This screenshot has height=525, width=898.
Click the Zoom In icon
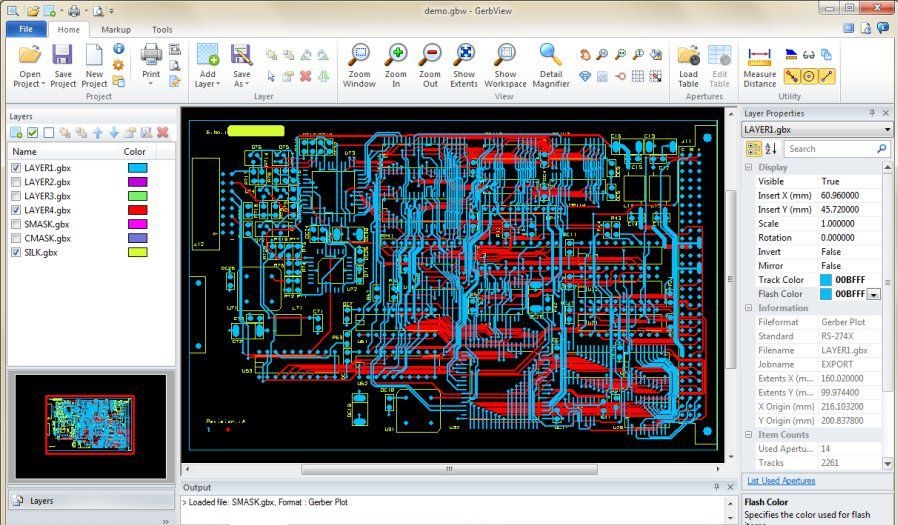coord(395,55)
